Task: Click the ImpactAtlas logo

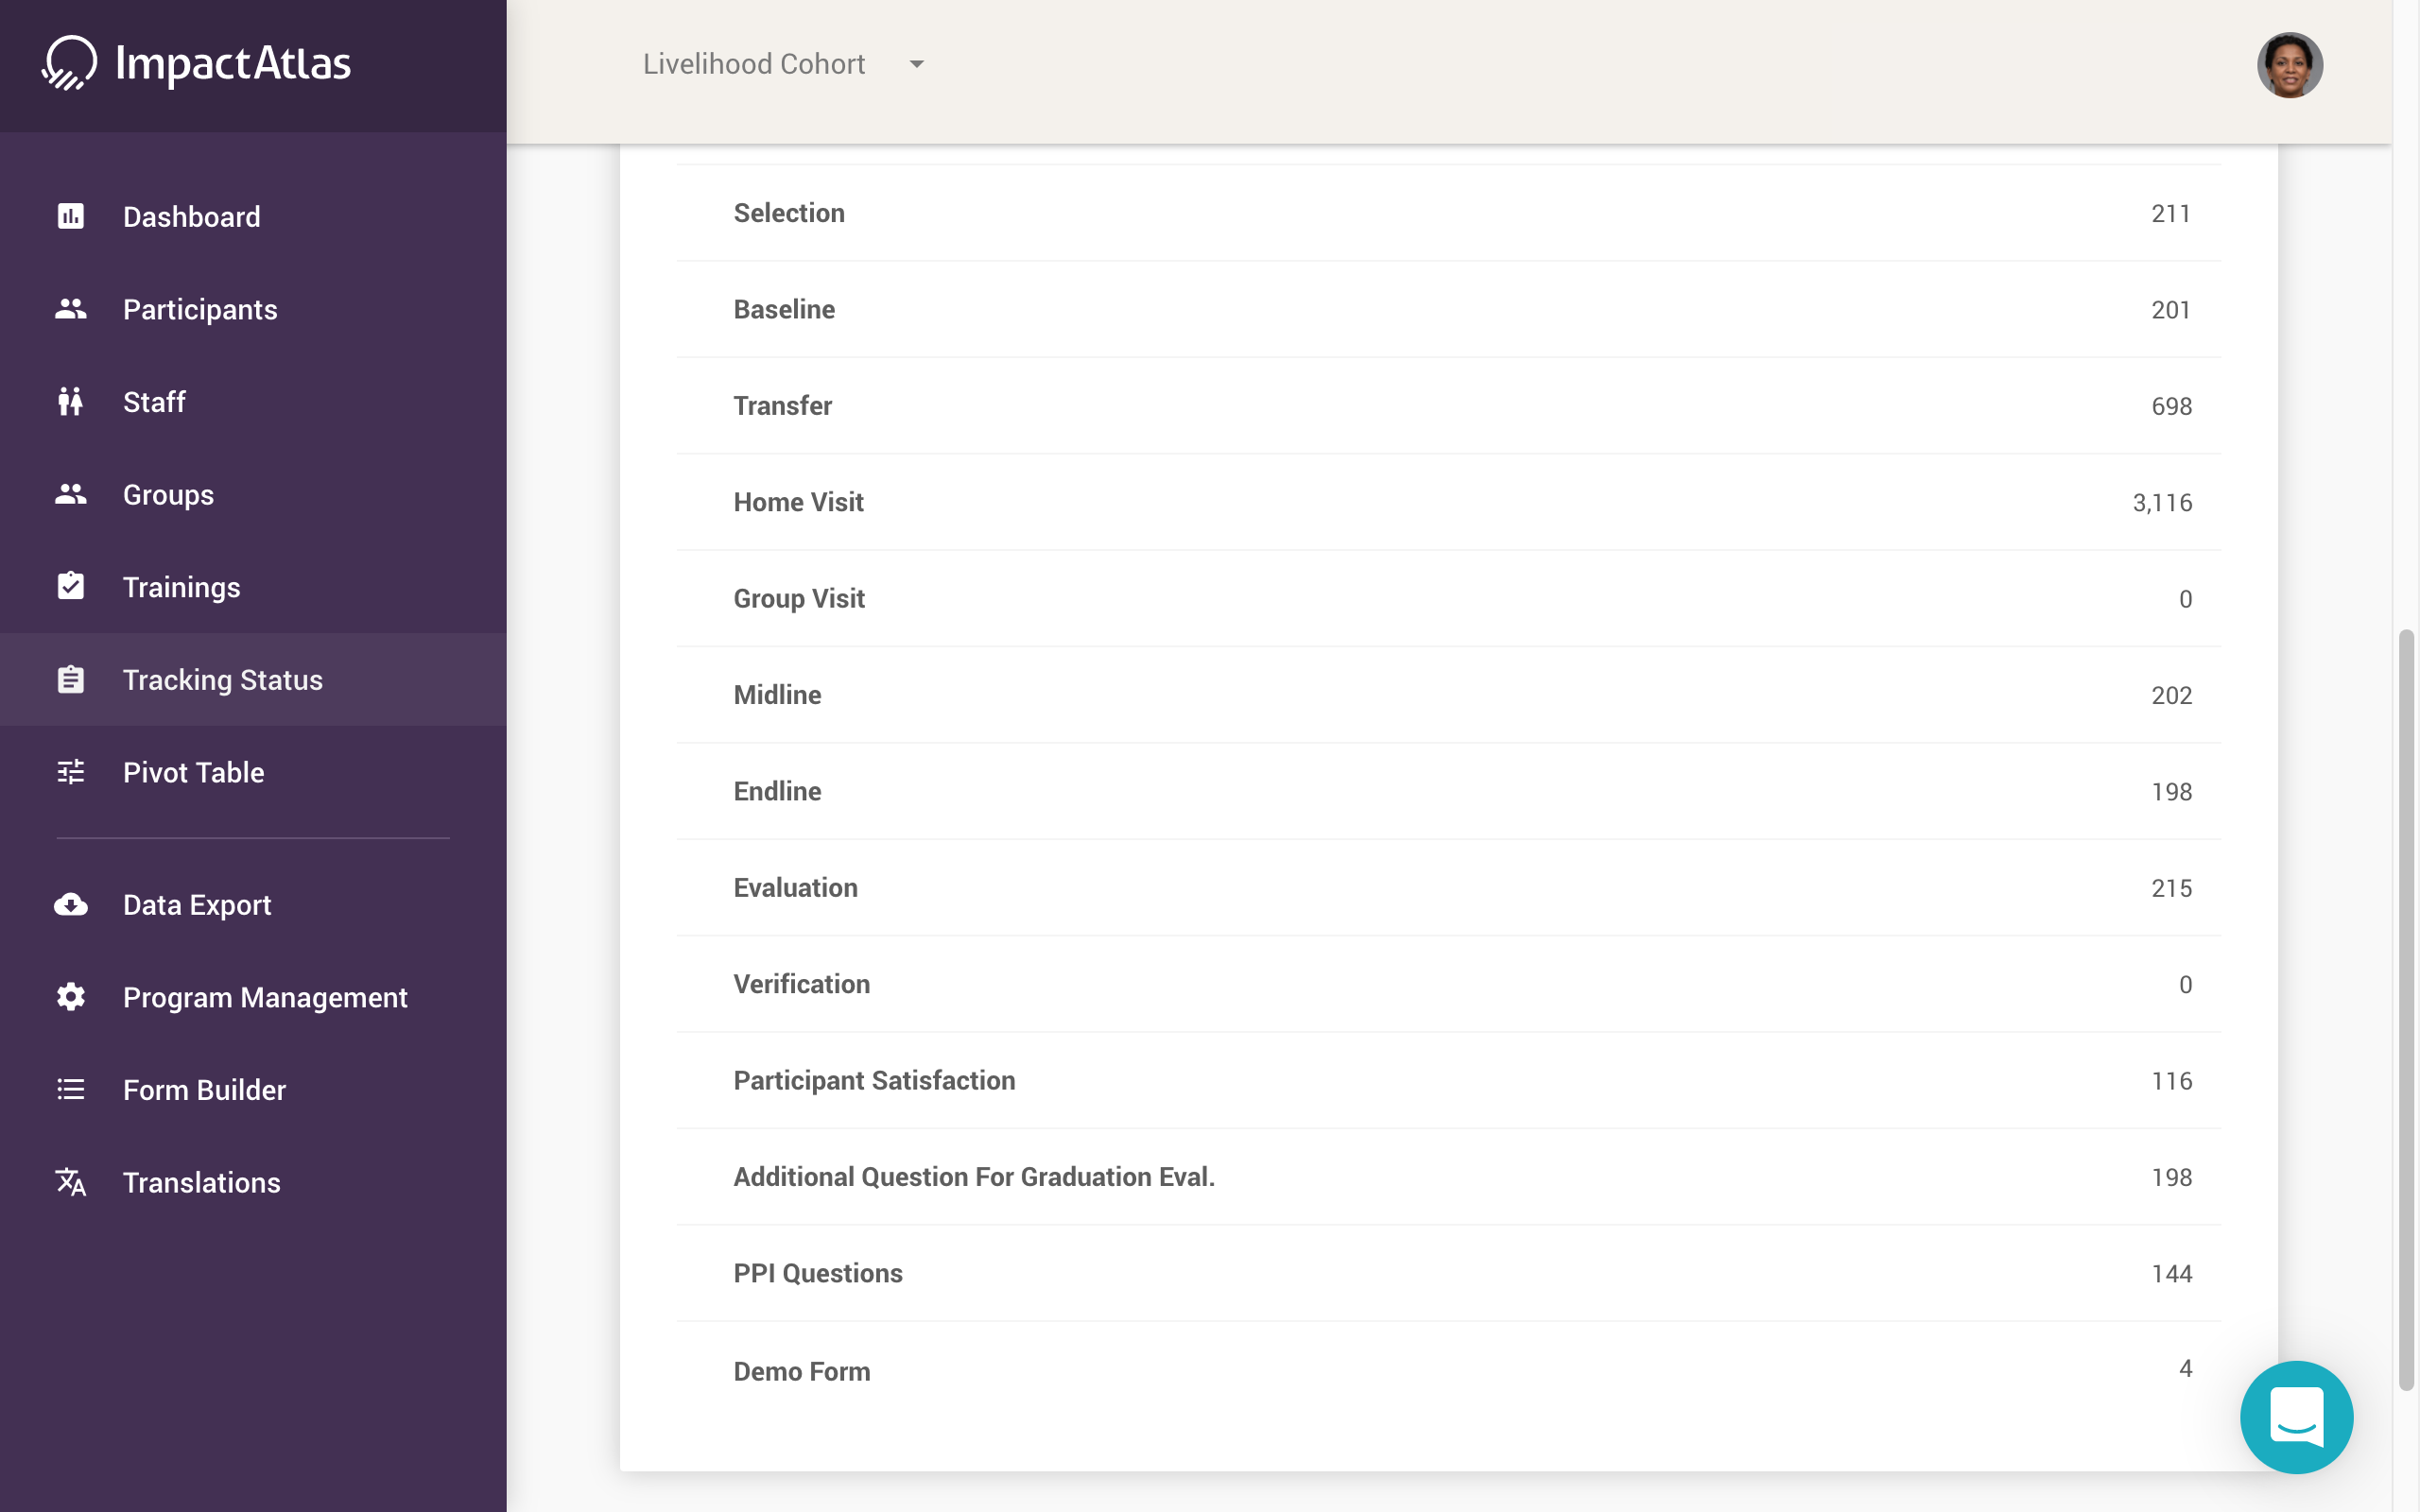Action: (197, 64)
